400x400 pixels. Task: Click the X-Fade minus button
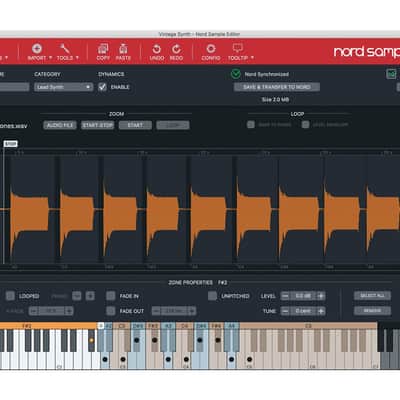tap(33, 311)
